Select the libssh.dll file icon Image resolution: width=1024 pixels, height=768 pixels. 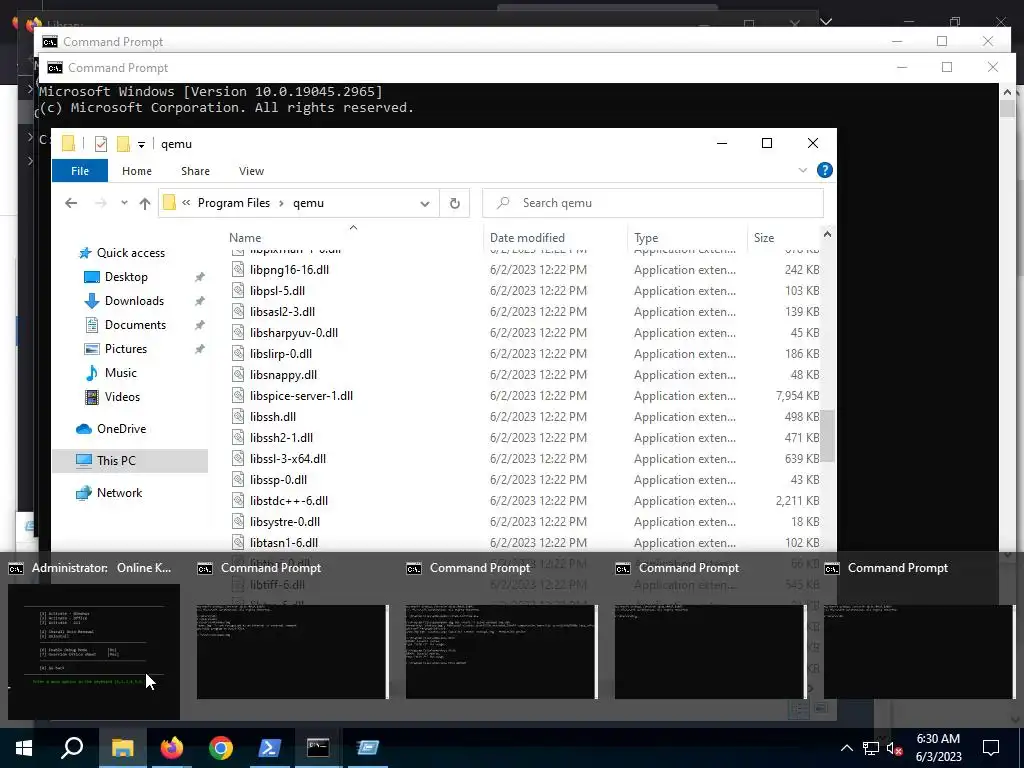click(238, 417)
